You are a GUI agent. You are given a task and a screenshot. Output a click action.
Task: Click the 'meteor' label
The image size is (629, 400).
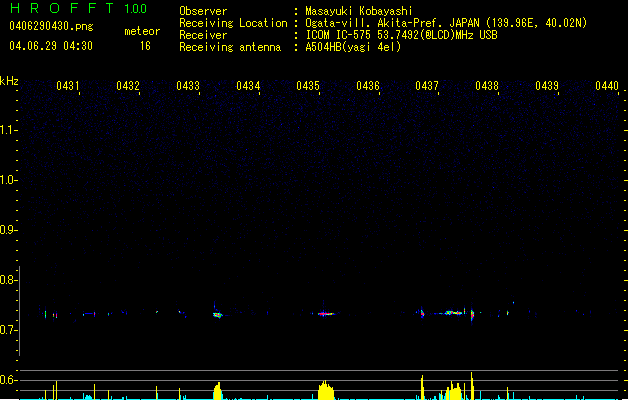click(142, 31)
